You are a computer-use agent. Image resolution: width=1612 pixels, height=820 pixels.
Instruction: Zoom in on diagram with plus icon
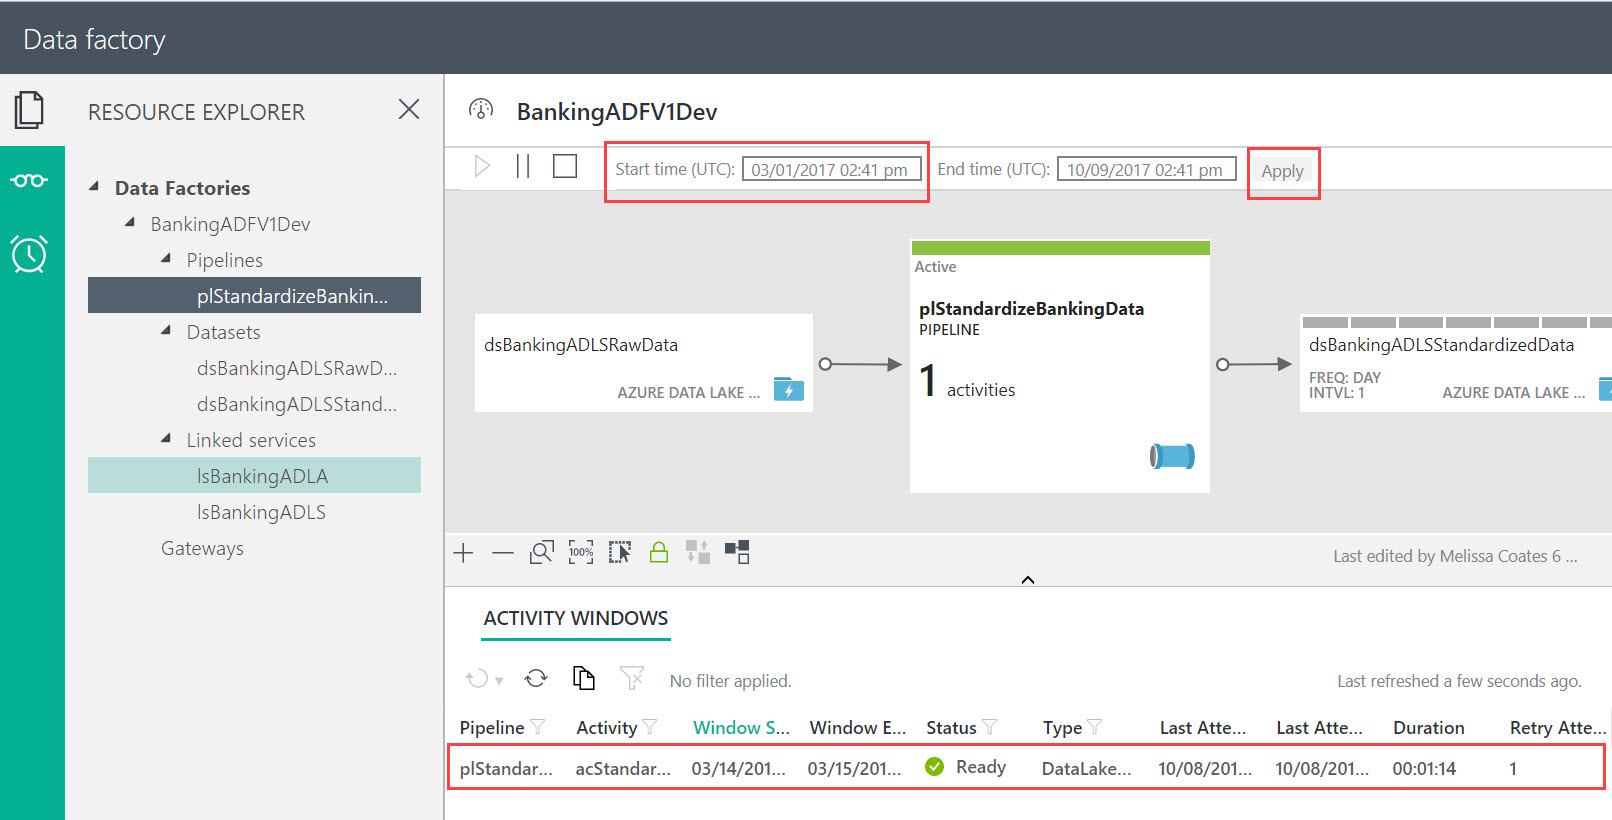463,553
